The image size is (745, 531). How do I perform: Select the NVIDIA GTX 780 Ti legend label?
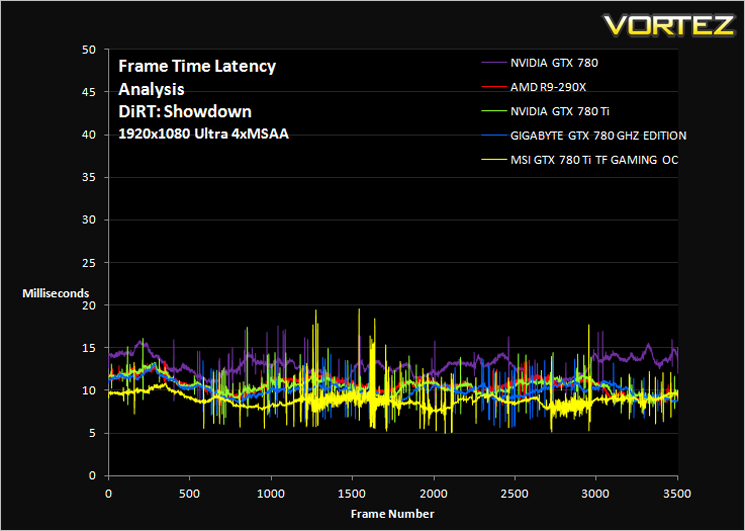[x=560, y=112]
